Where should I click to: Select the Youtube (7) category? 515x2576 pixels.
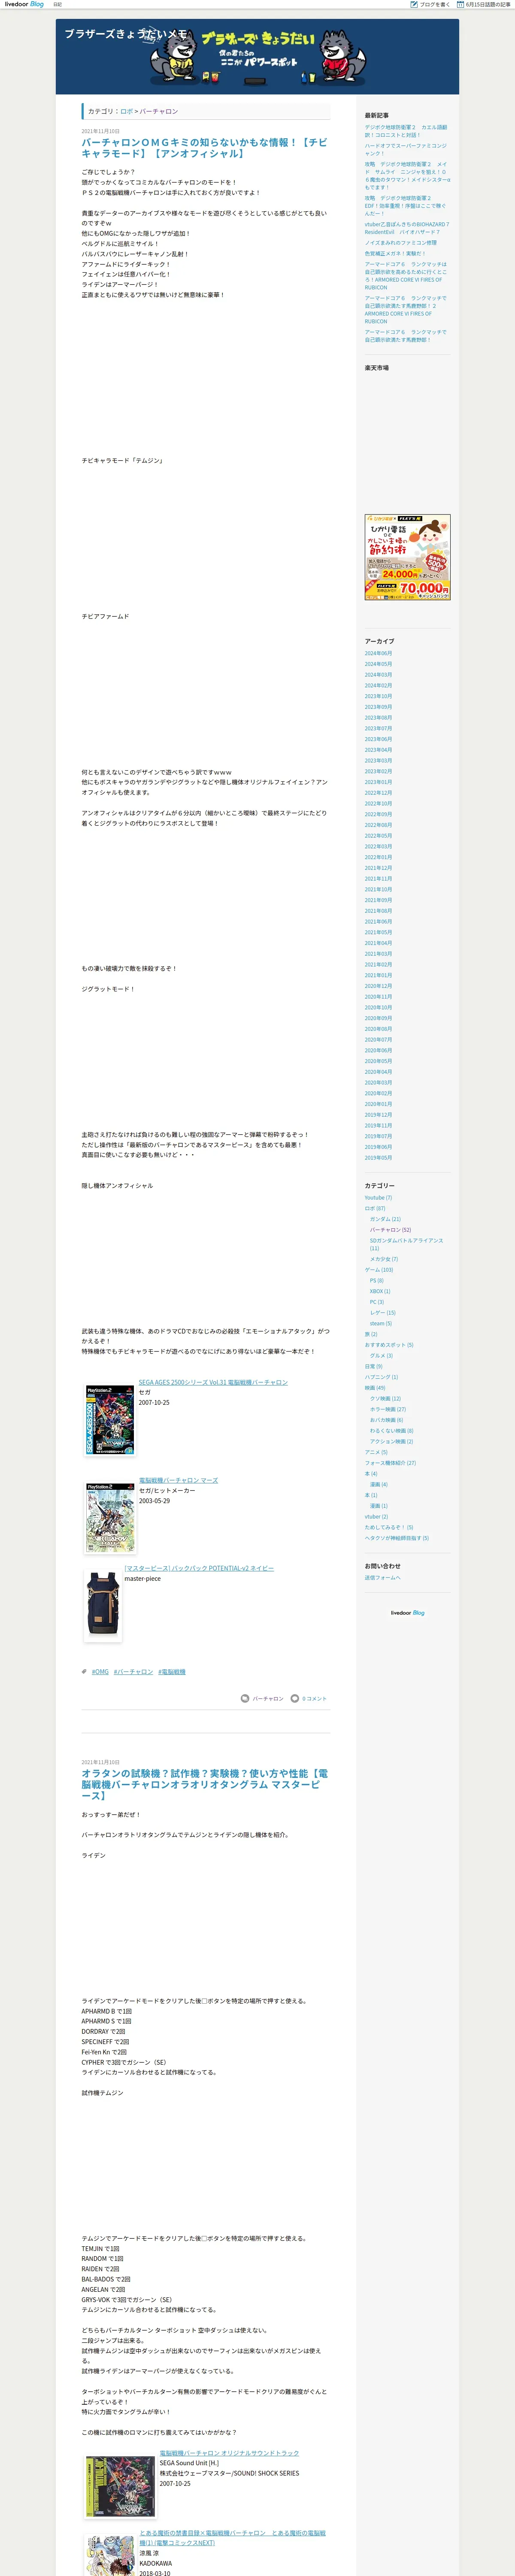tap(378, 1197)
